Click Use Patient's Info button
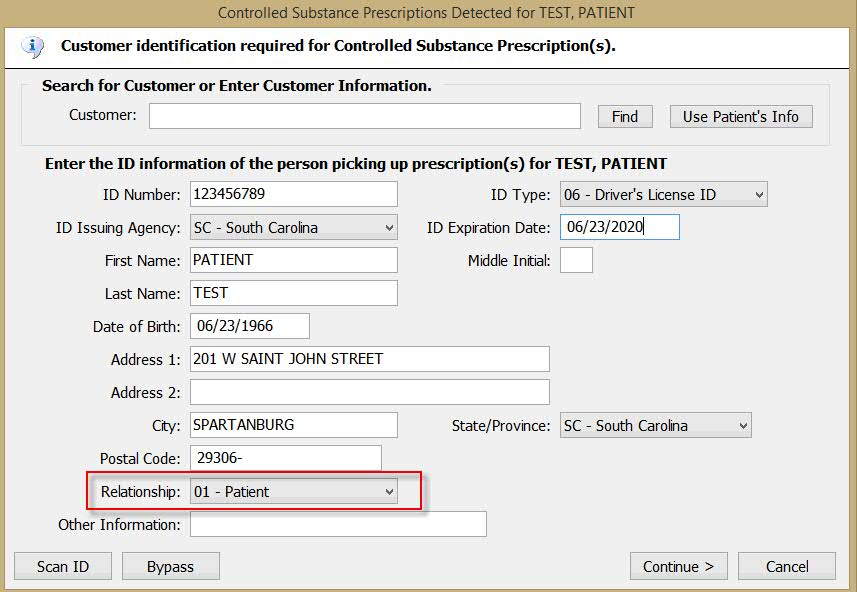Screen dimensions: 857x592 [741, 116]
